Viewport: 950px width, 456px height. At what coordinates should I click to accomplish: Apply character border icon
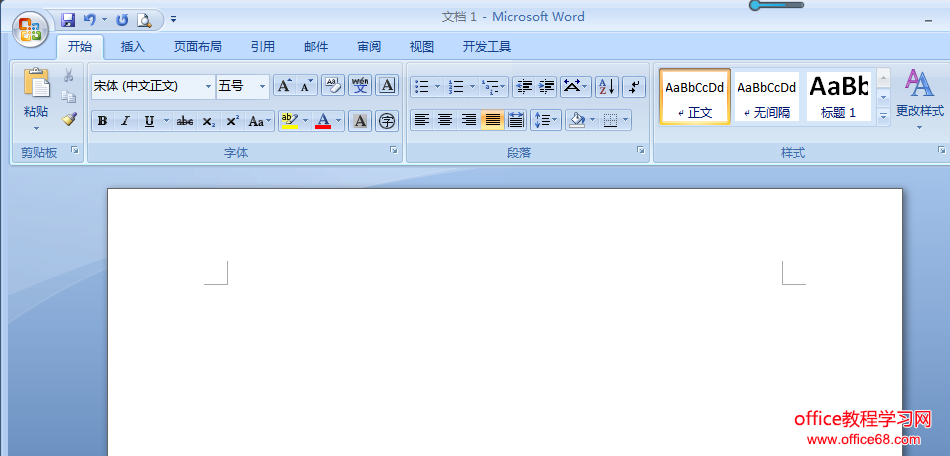pos(387,85)
